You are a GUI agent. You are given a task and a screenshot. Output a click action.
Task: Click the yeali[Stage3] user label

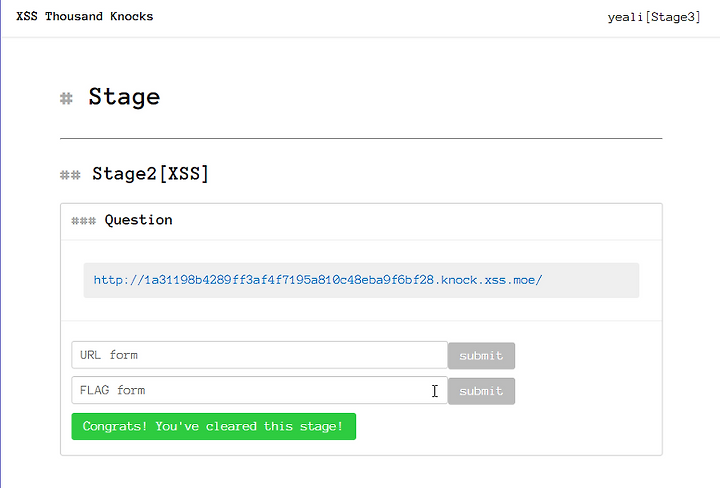point(654,17)
